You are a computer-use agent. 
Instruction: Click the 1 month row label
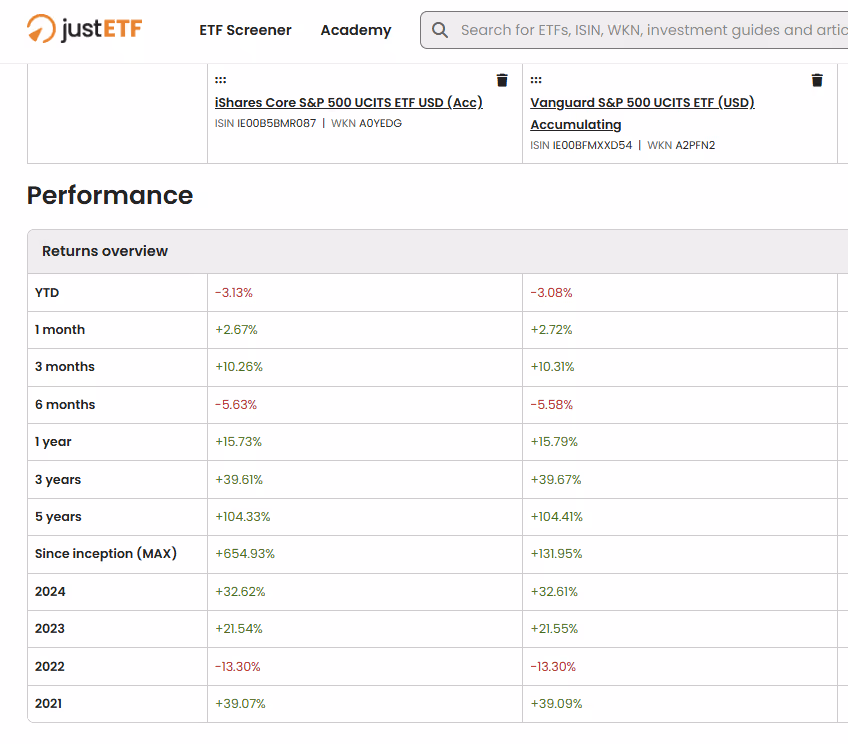pyautogui.click(x=60, y=330)
